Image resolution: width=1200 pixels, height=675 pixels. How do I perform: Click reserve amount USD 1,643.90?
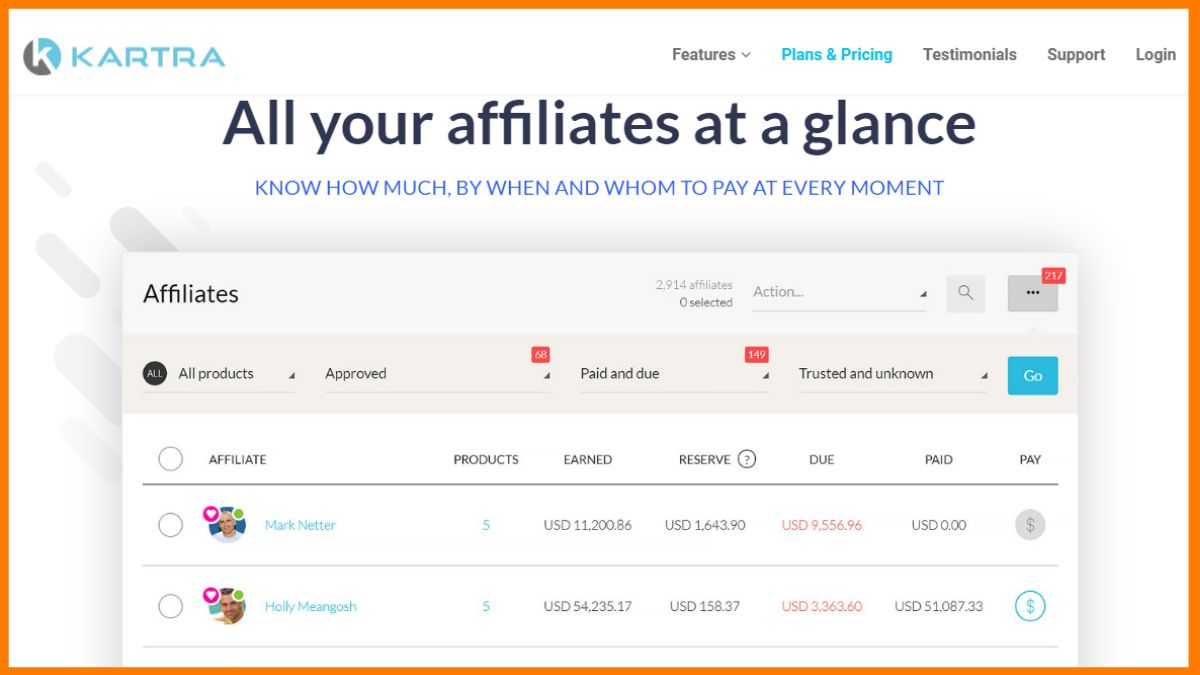705,525
